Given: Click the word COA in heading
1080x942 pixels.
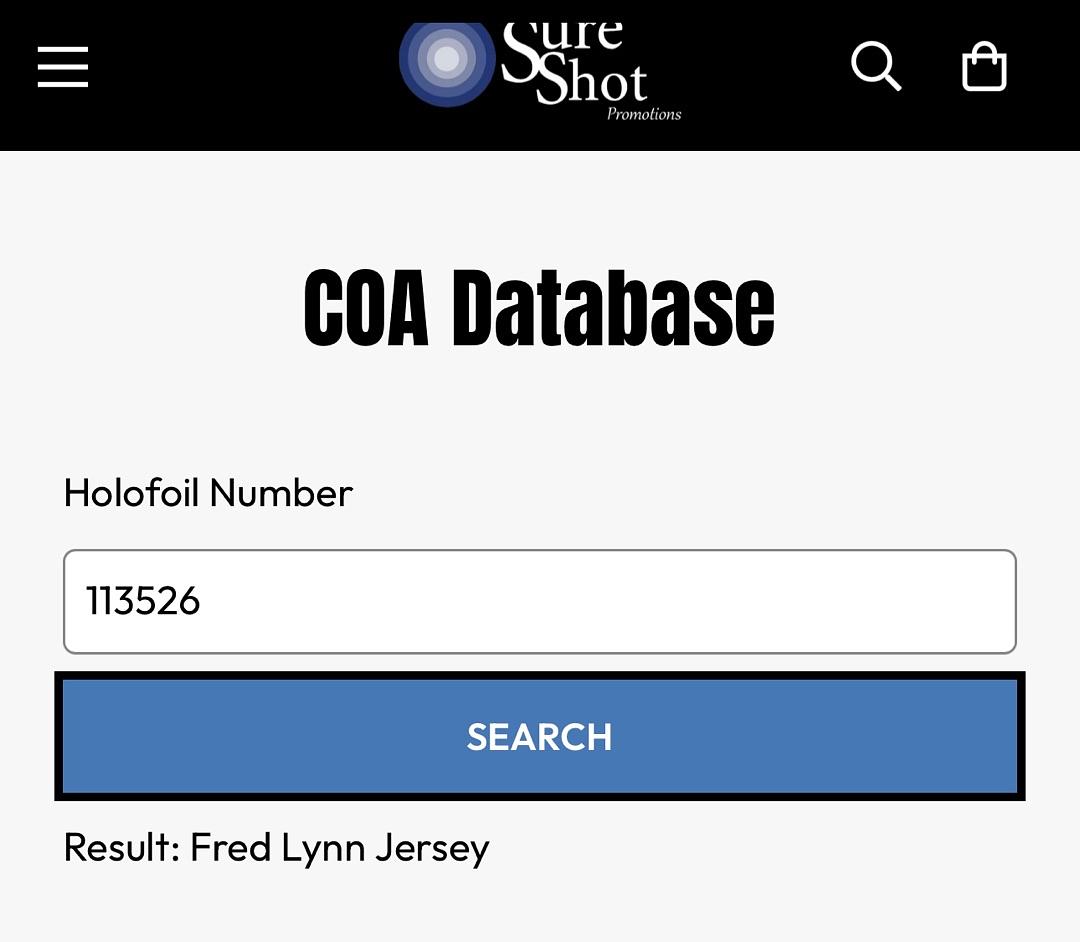Looking at the screenshot, I should click(x=366, y=308).
